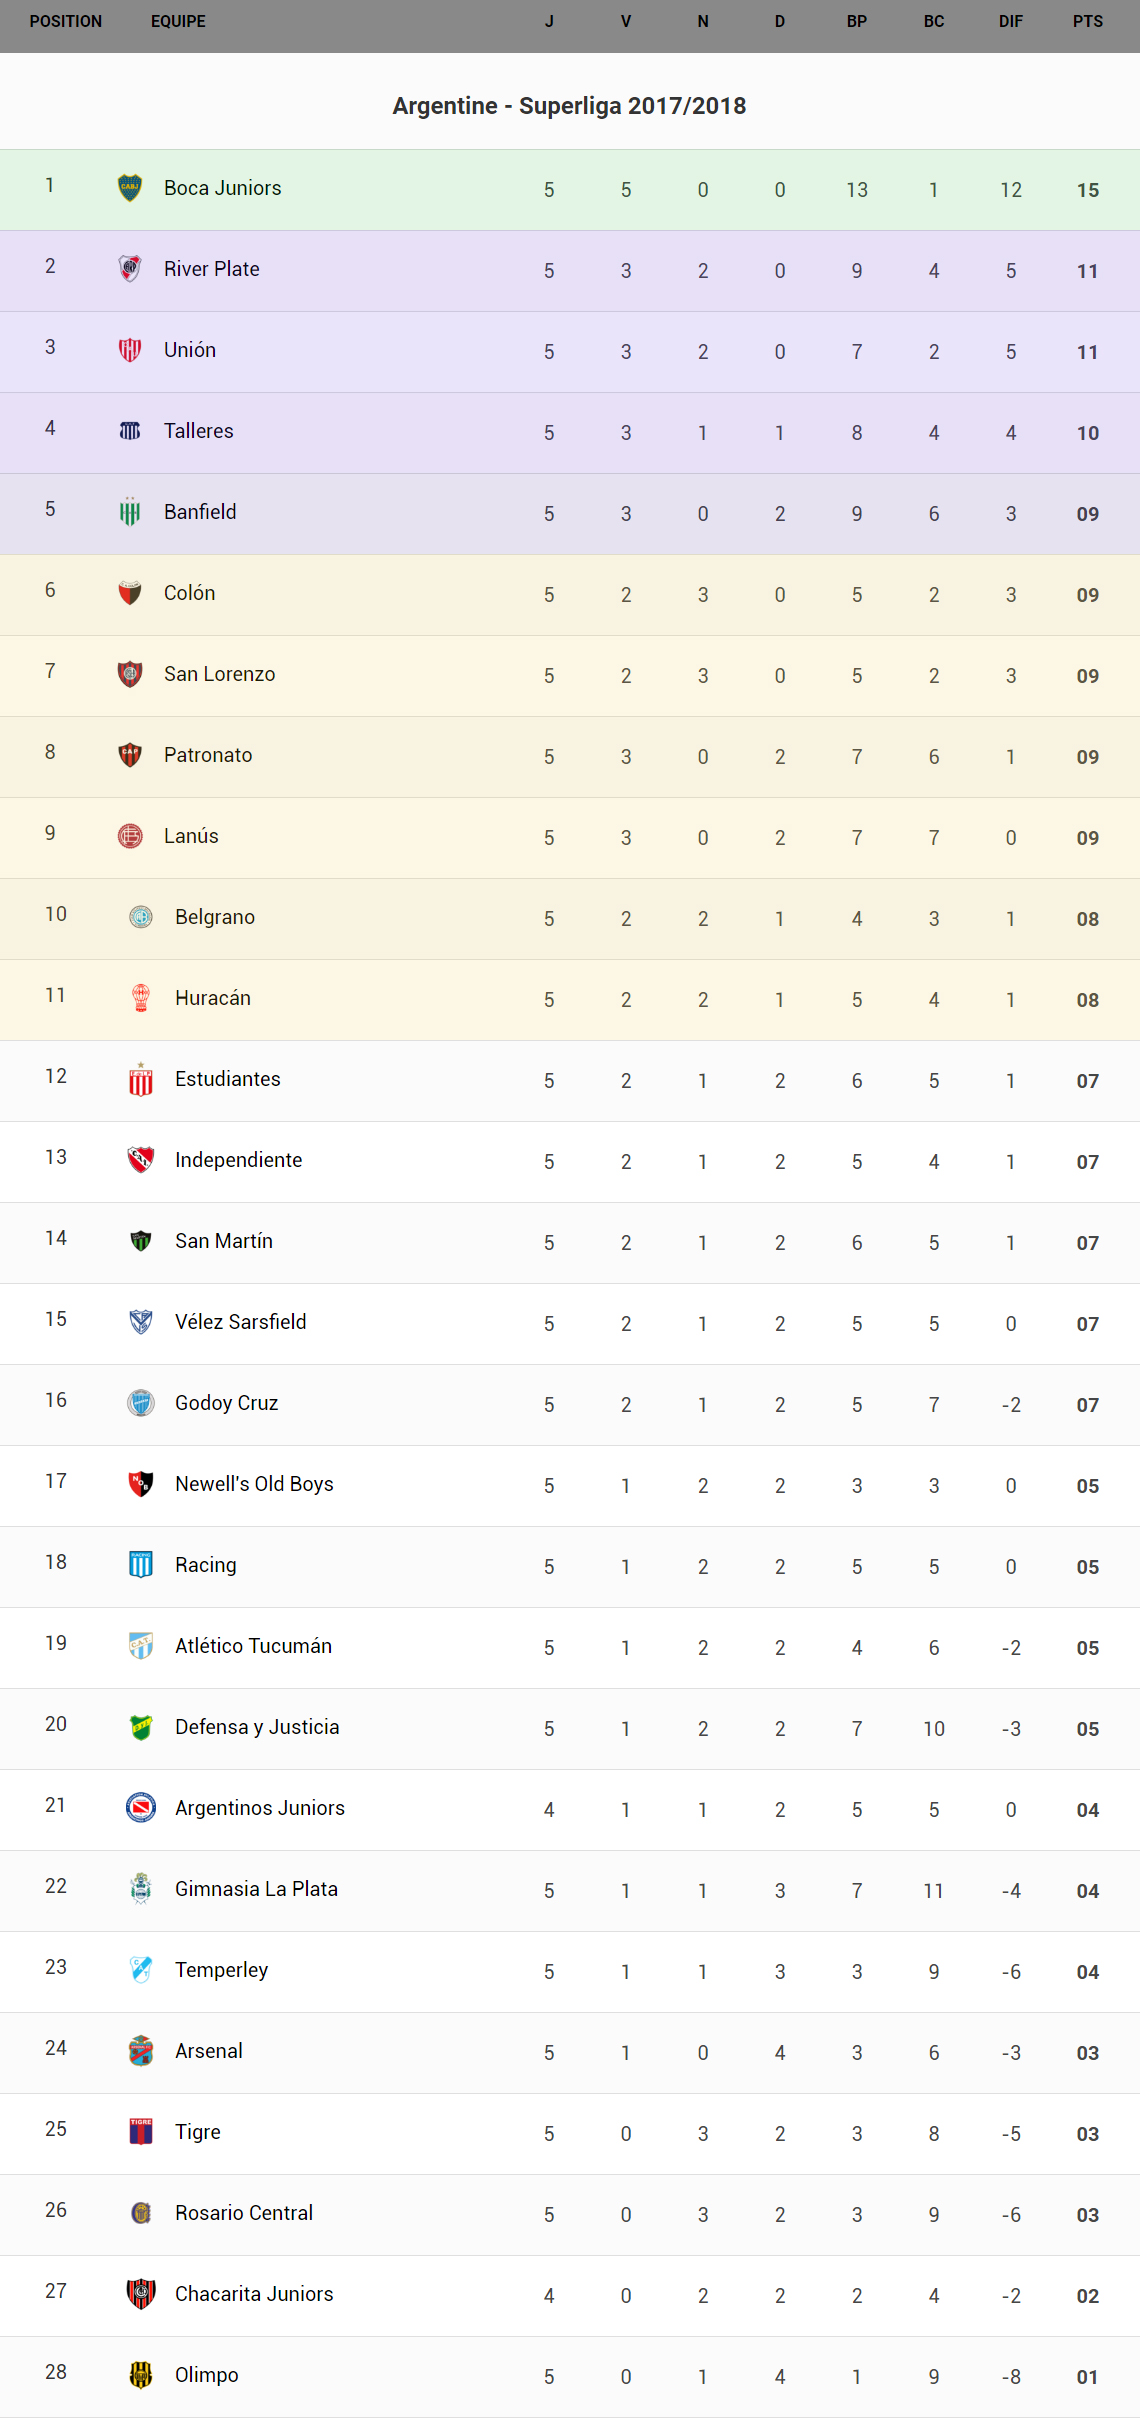Viewport: 1140px width, 2421px height.
Task: Click the River Plate team crest
Action: coord(130,268)
